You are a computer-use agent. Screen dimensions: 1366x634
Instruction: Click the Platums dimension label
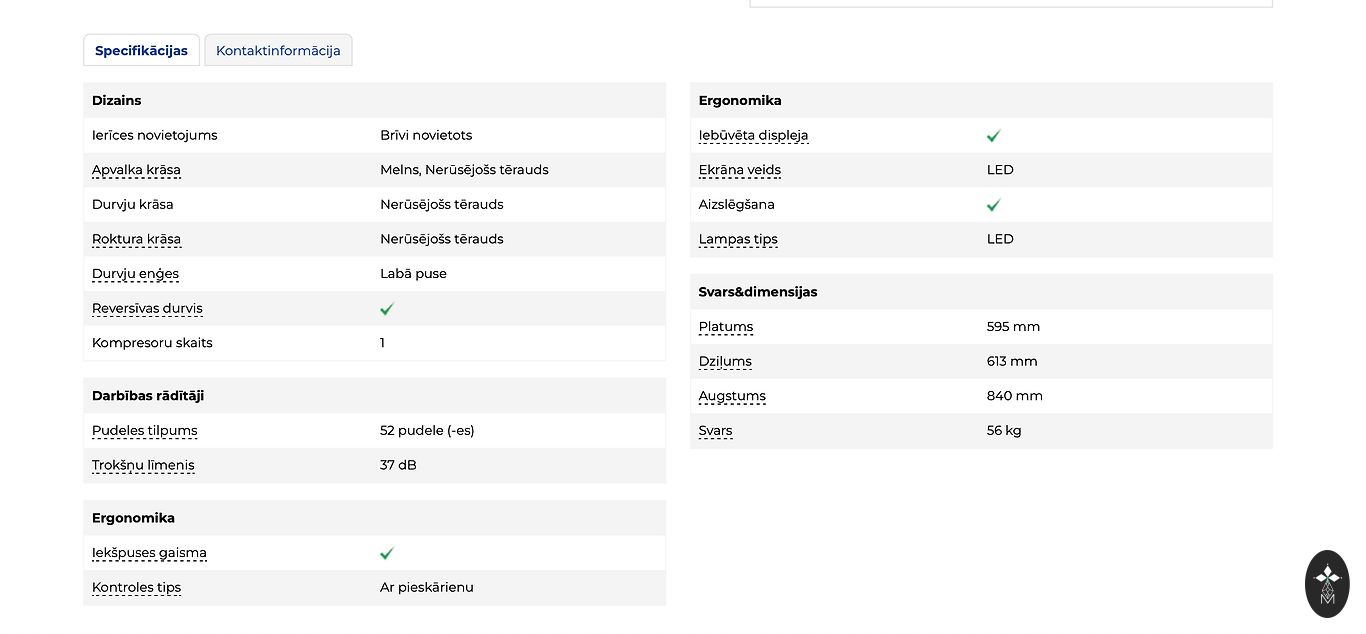coord(725,327)
